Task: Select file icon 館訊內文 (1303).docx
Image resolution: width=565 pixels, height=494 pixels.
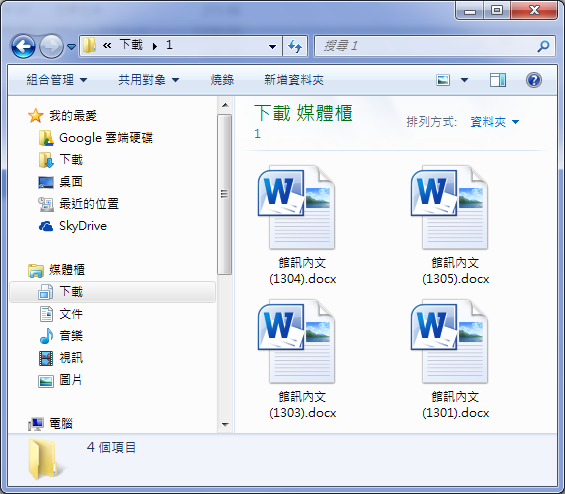Action: pos(296,341)
